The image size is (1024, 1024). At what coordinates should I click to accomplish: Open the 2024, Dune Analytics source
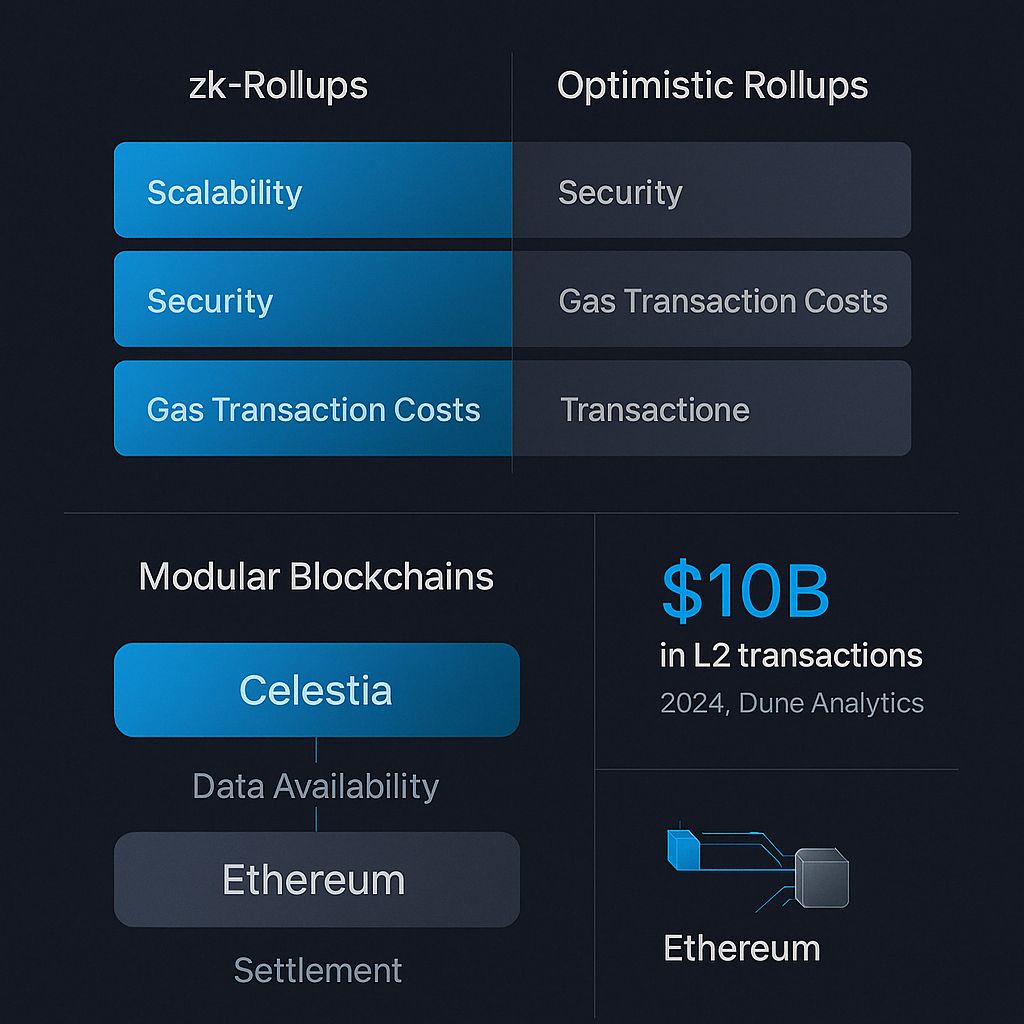click(792, 703)
